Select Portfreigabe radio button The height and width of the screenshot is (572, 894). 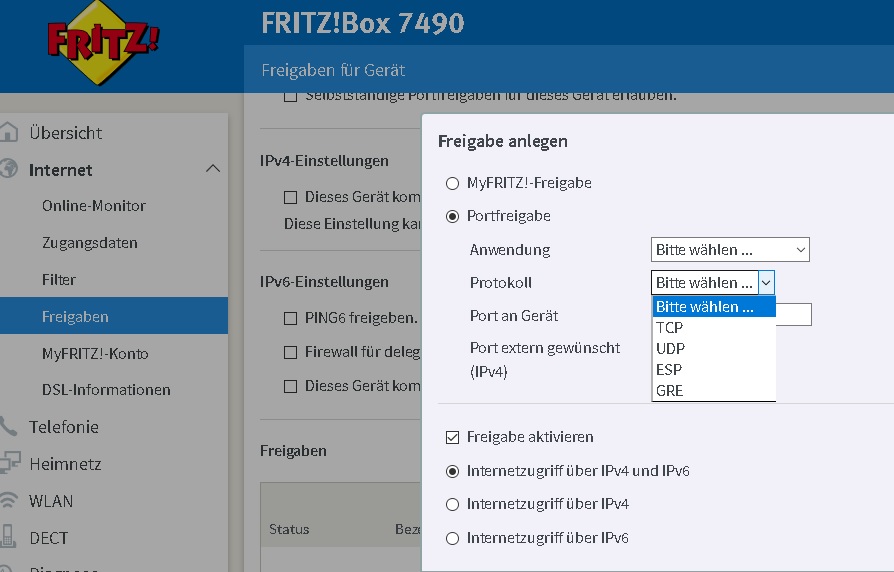(x=452, y=217)
